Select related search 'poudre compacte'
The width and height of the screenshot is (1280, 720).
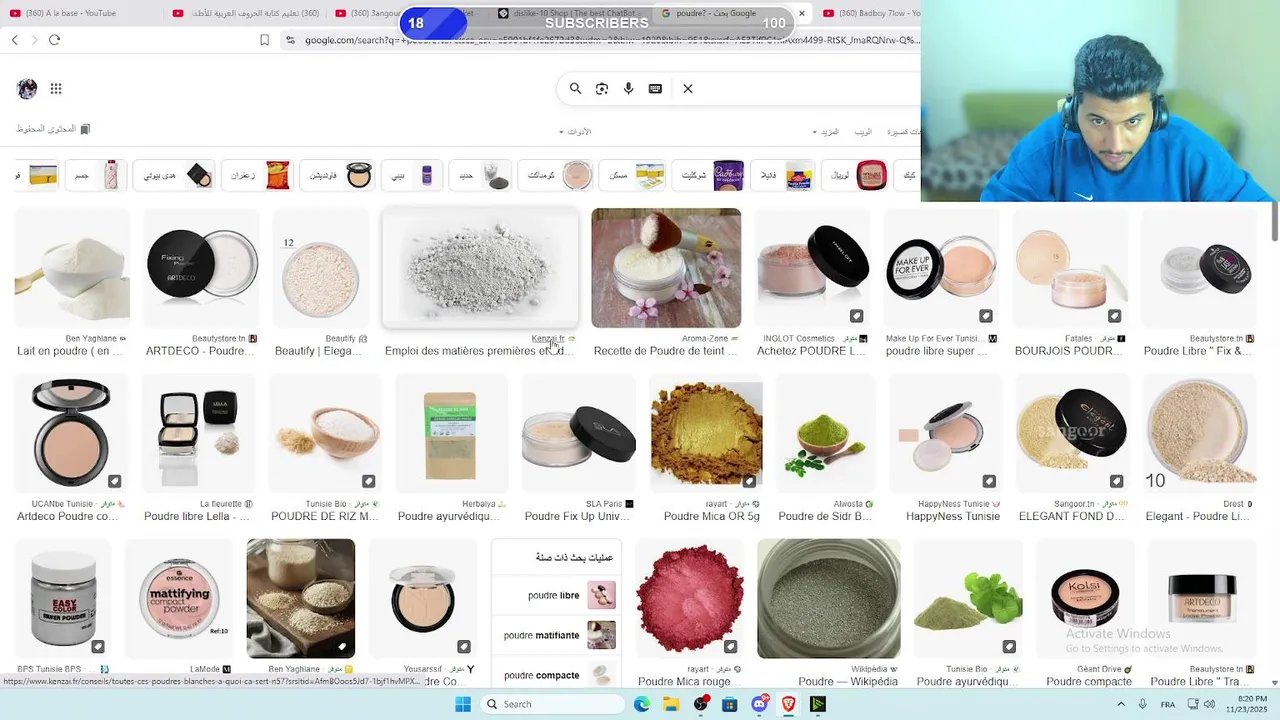pyautogui.click(x=556, y=675)
